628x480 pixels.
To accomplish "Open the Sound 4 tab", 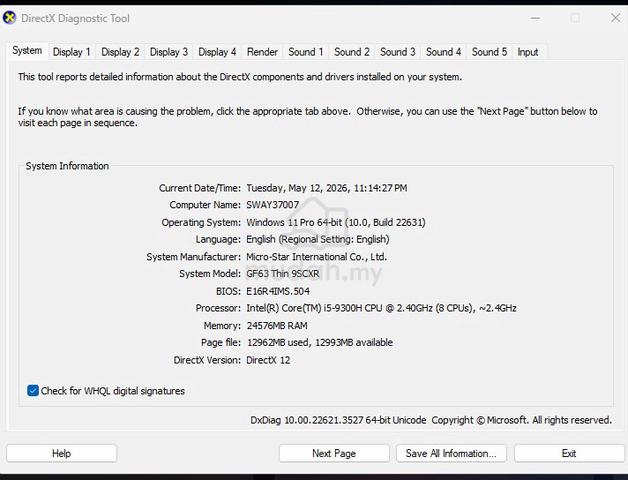I will 443,52.
